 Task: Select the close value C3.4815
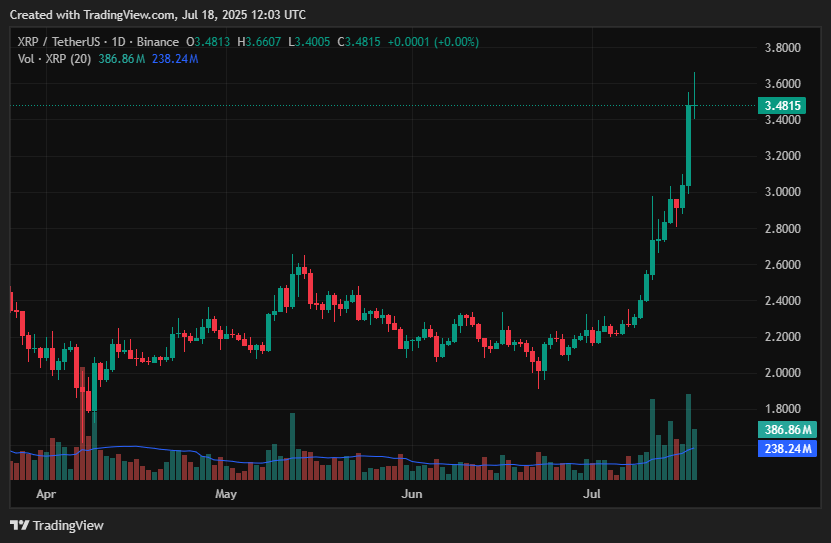359,42
